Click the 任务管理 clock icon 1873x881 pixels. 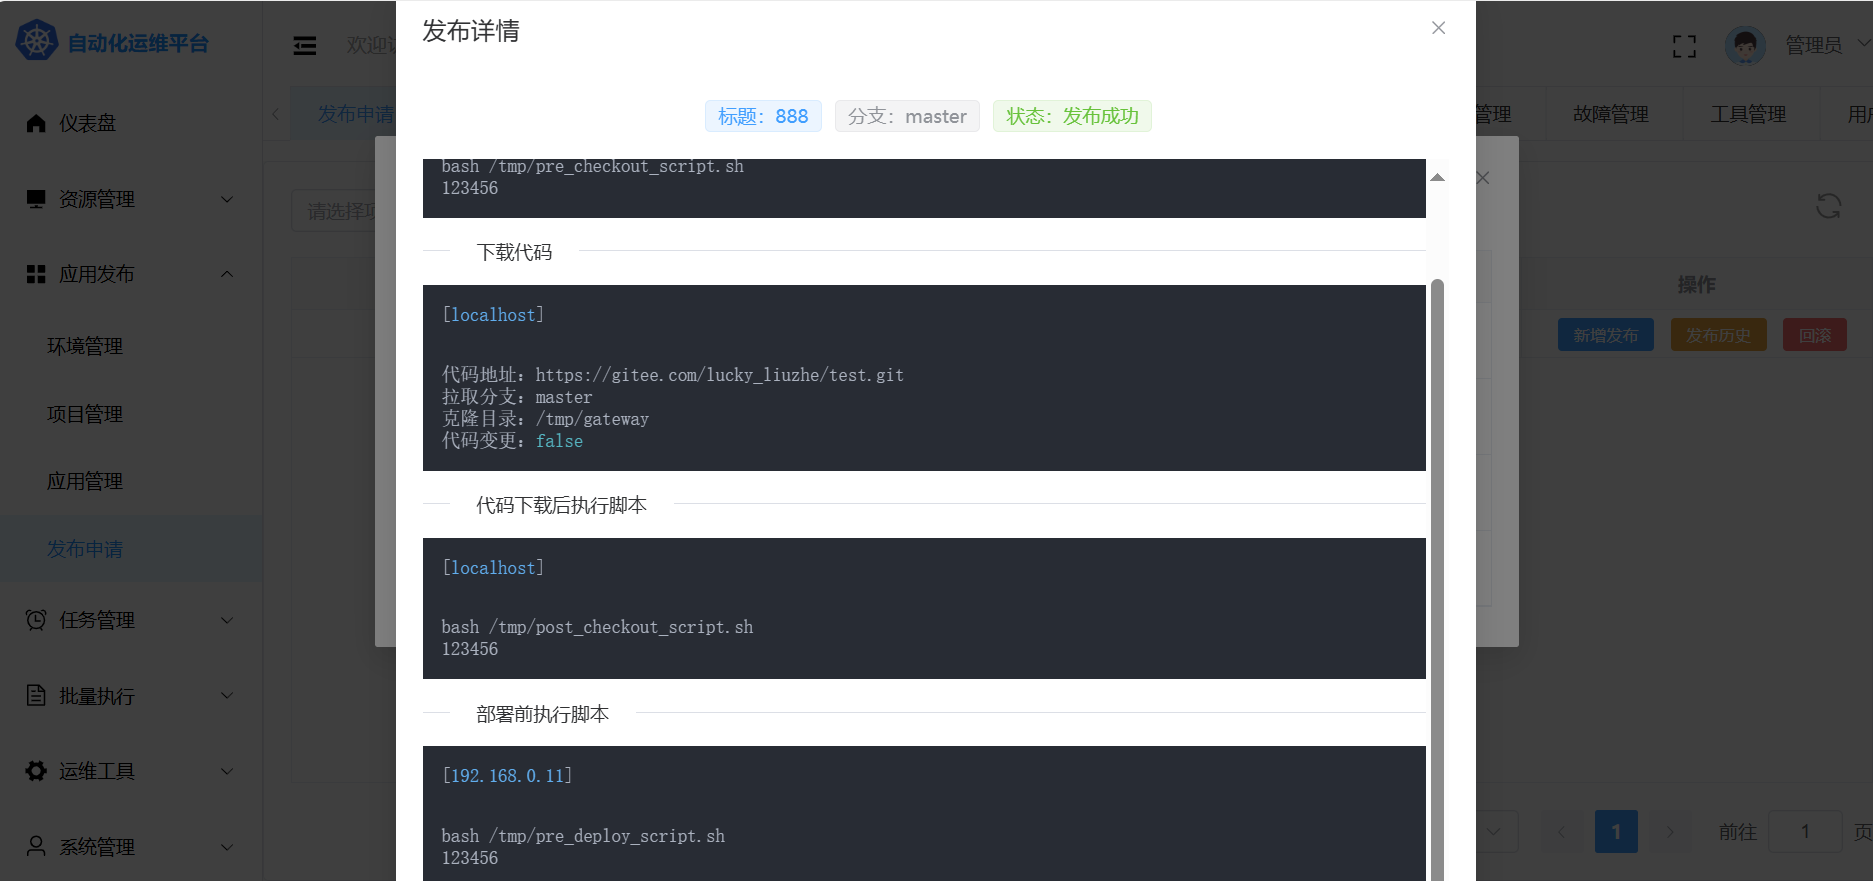pyautogui.click(x=36, y=620)
